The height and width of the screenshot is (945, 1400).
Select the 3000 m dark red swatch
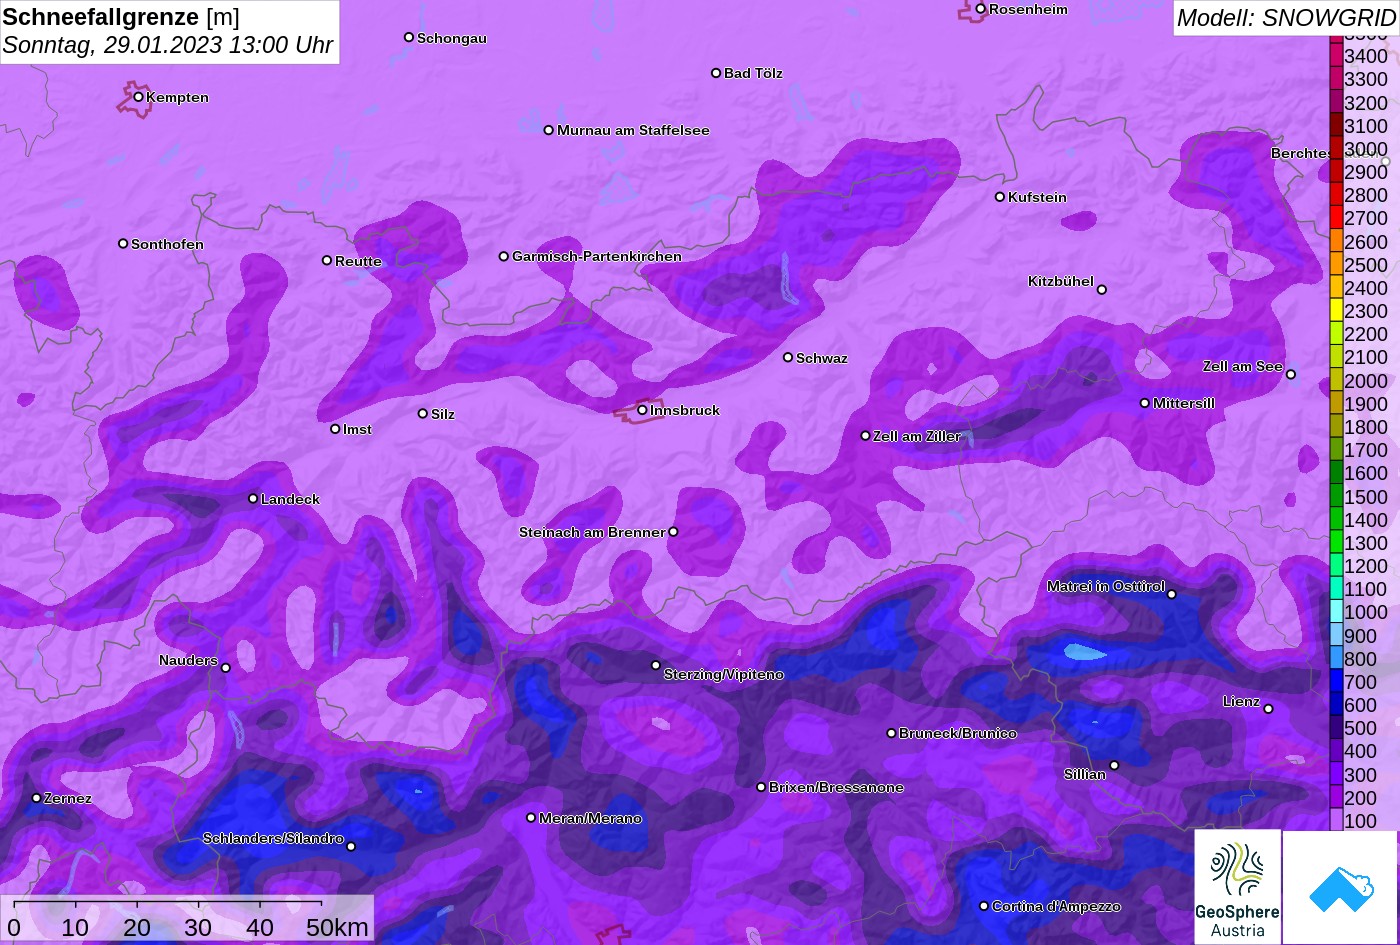point(1335,148)
